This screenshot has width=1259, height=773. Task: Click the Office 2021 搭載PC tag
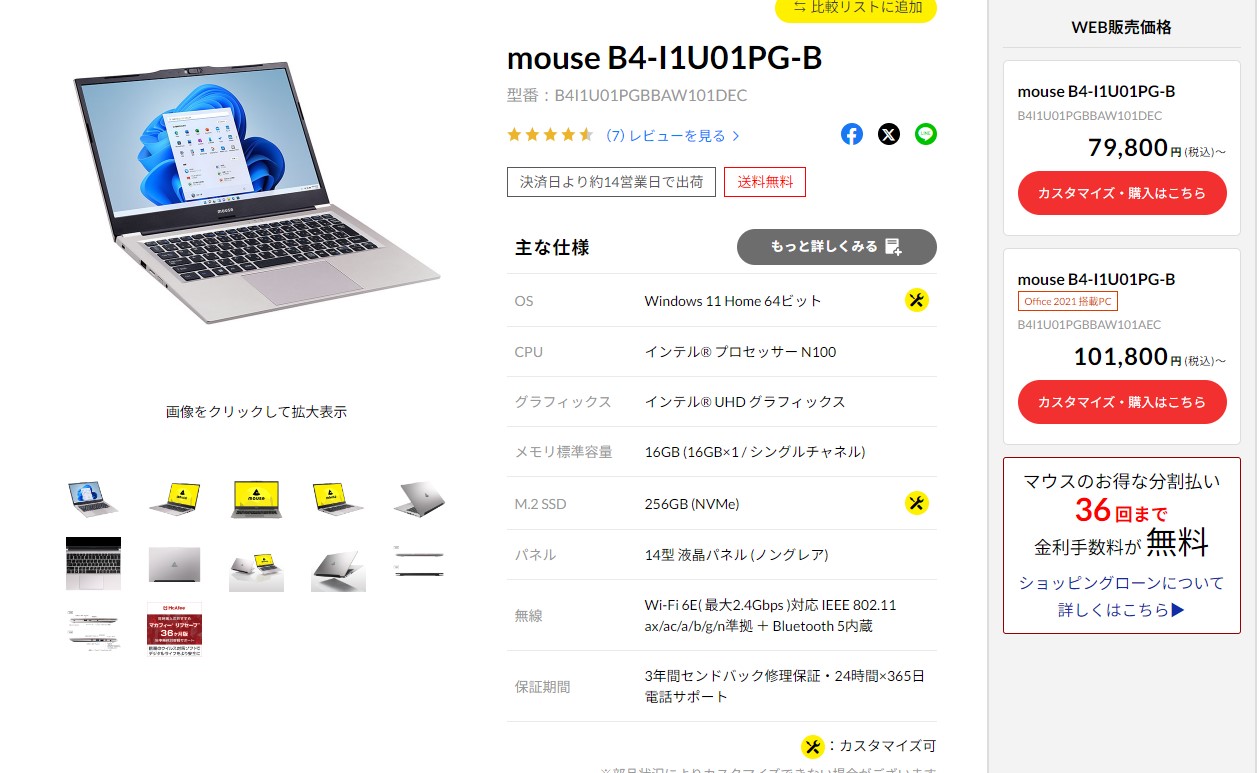pos(1068,301)
